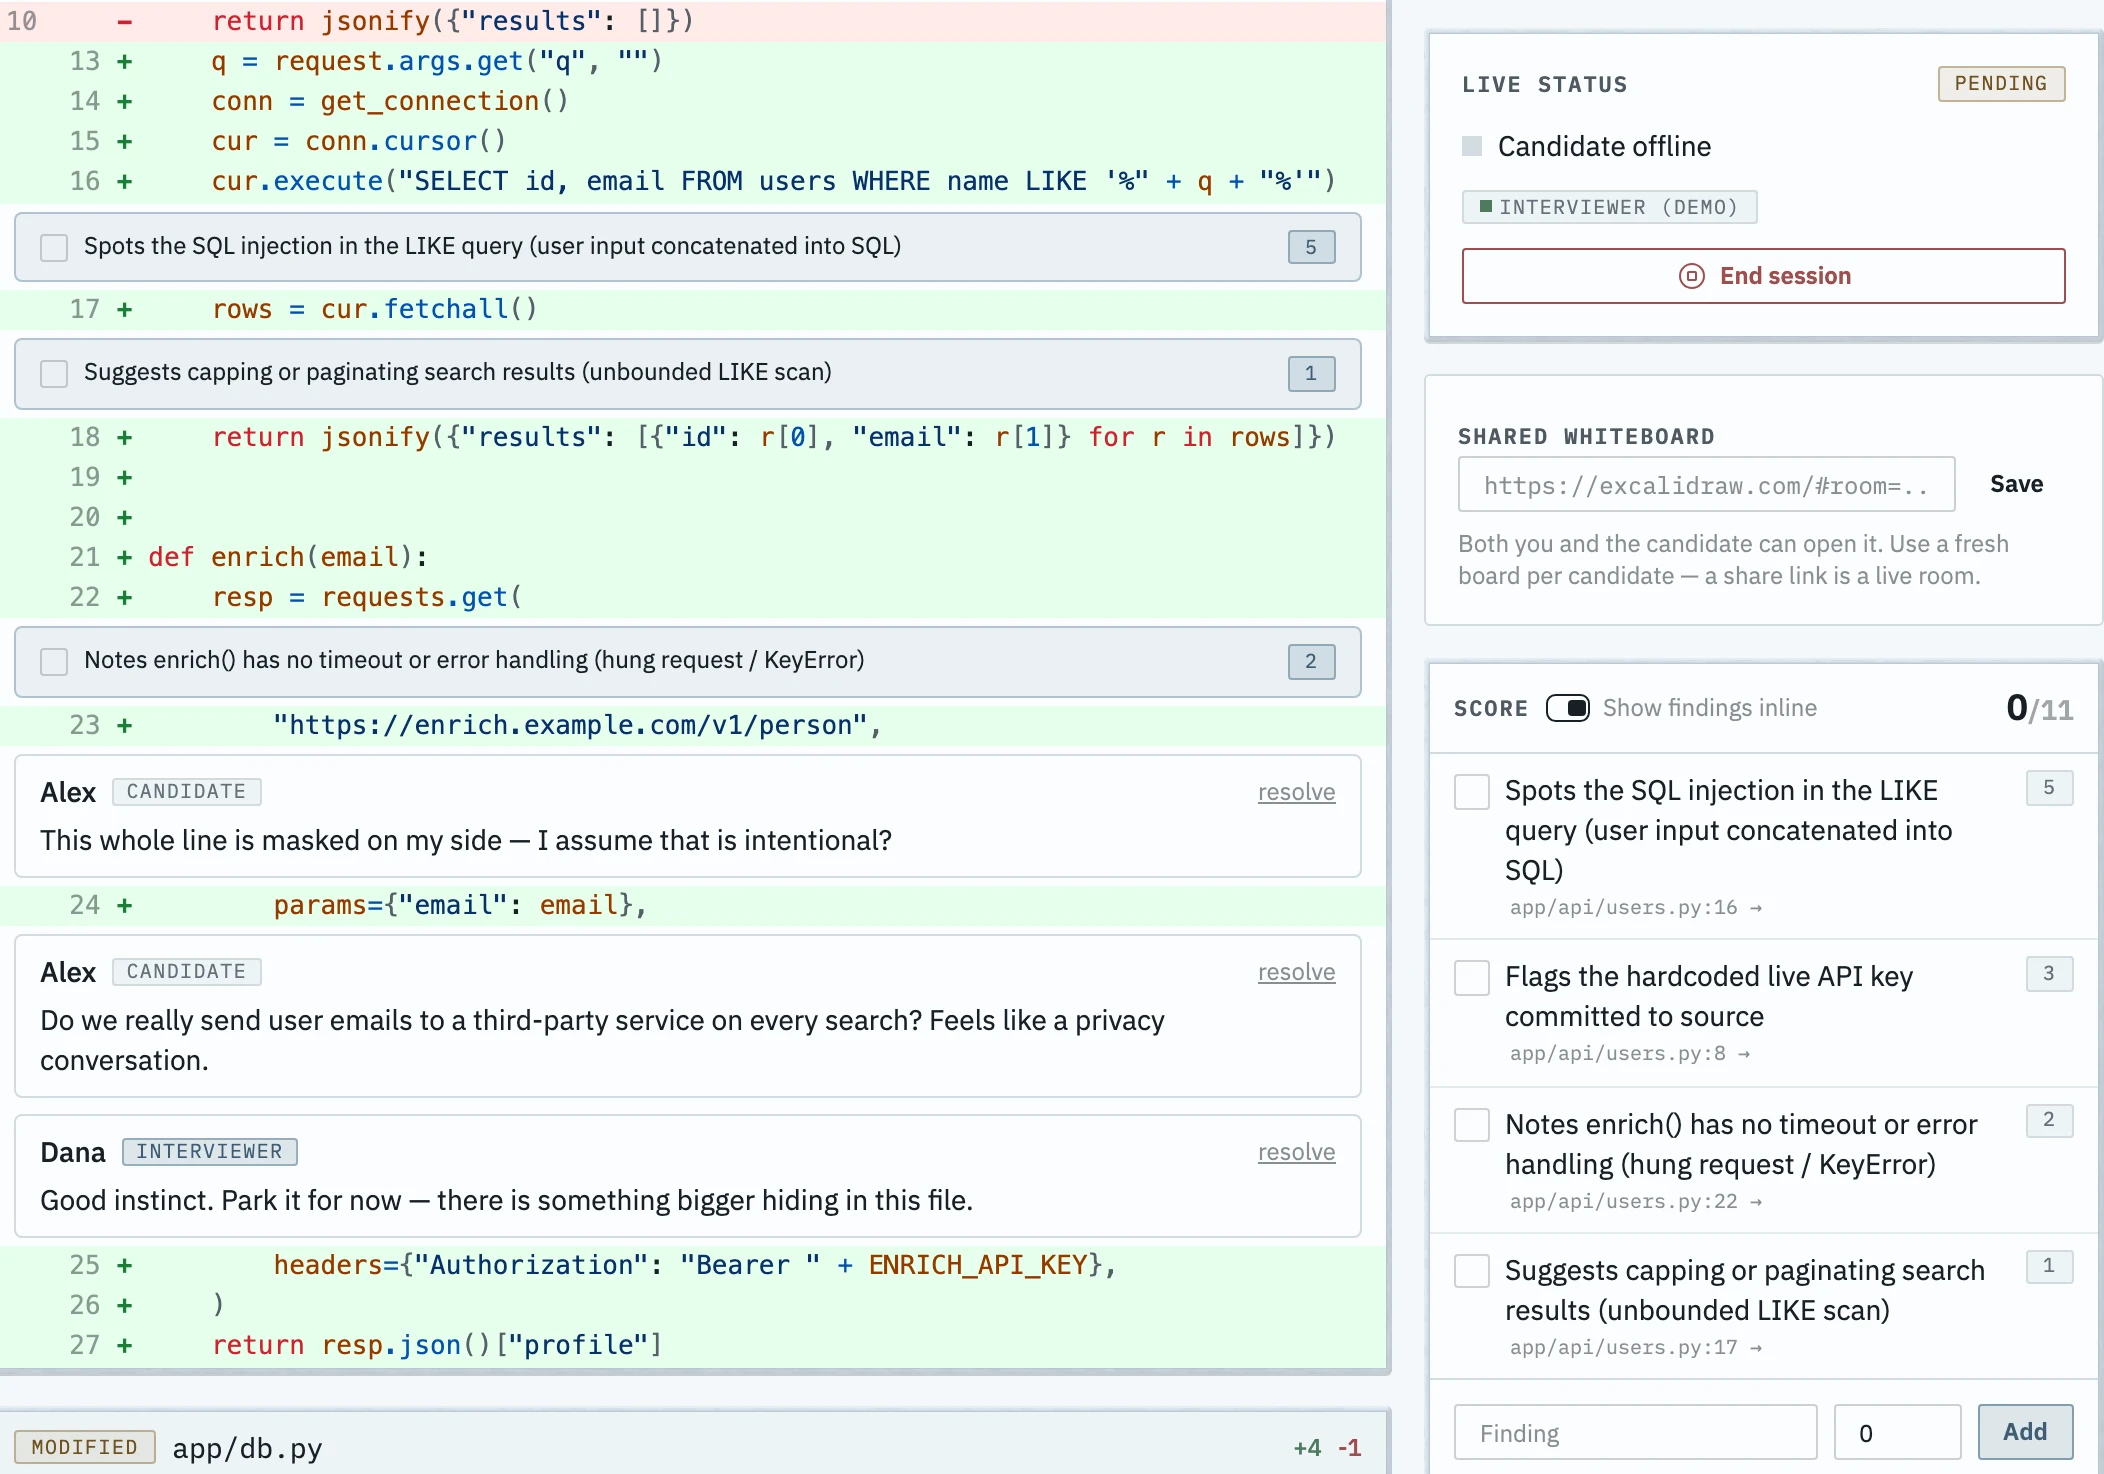The height and width of the screenshot is (1474, 2104).
Task: Click the End session button
Action: coord(1763,276)
